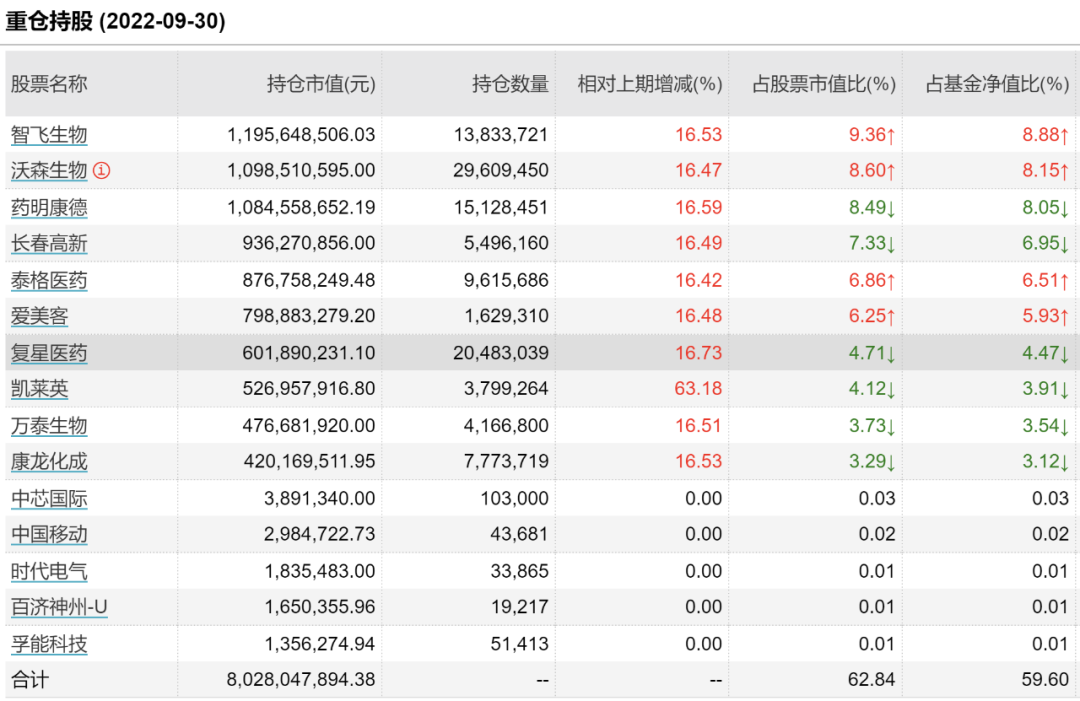This screenshot has width=1080, height=701.
Task: Open the 智飞生物 stock link
Action: point(49,134)
